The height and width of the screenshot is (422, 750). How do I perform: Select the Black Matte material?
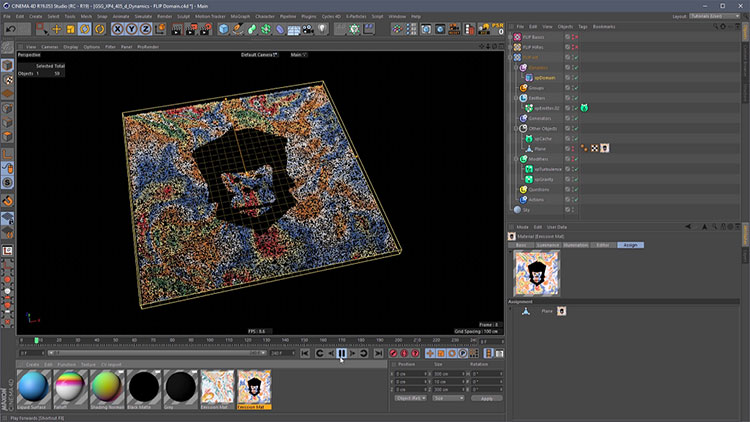[143, 389]
